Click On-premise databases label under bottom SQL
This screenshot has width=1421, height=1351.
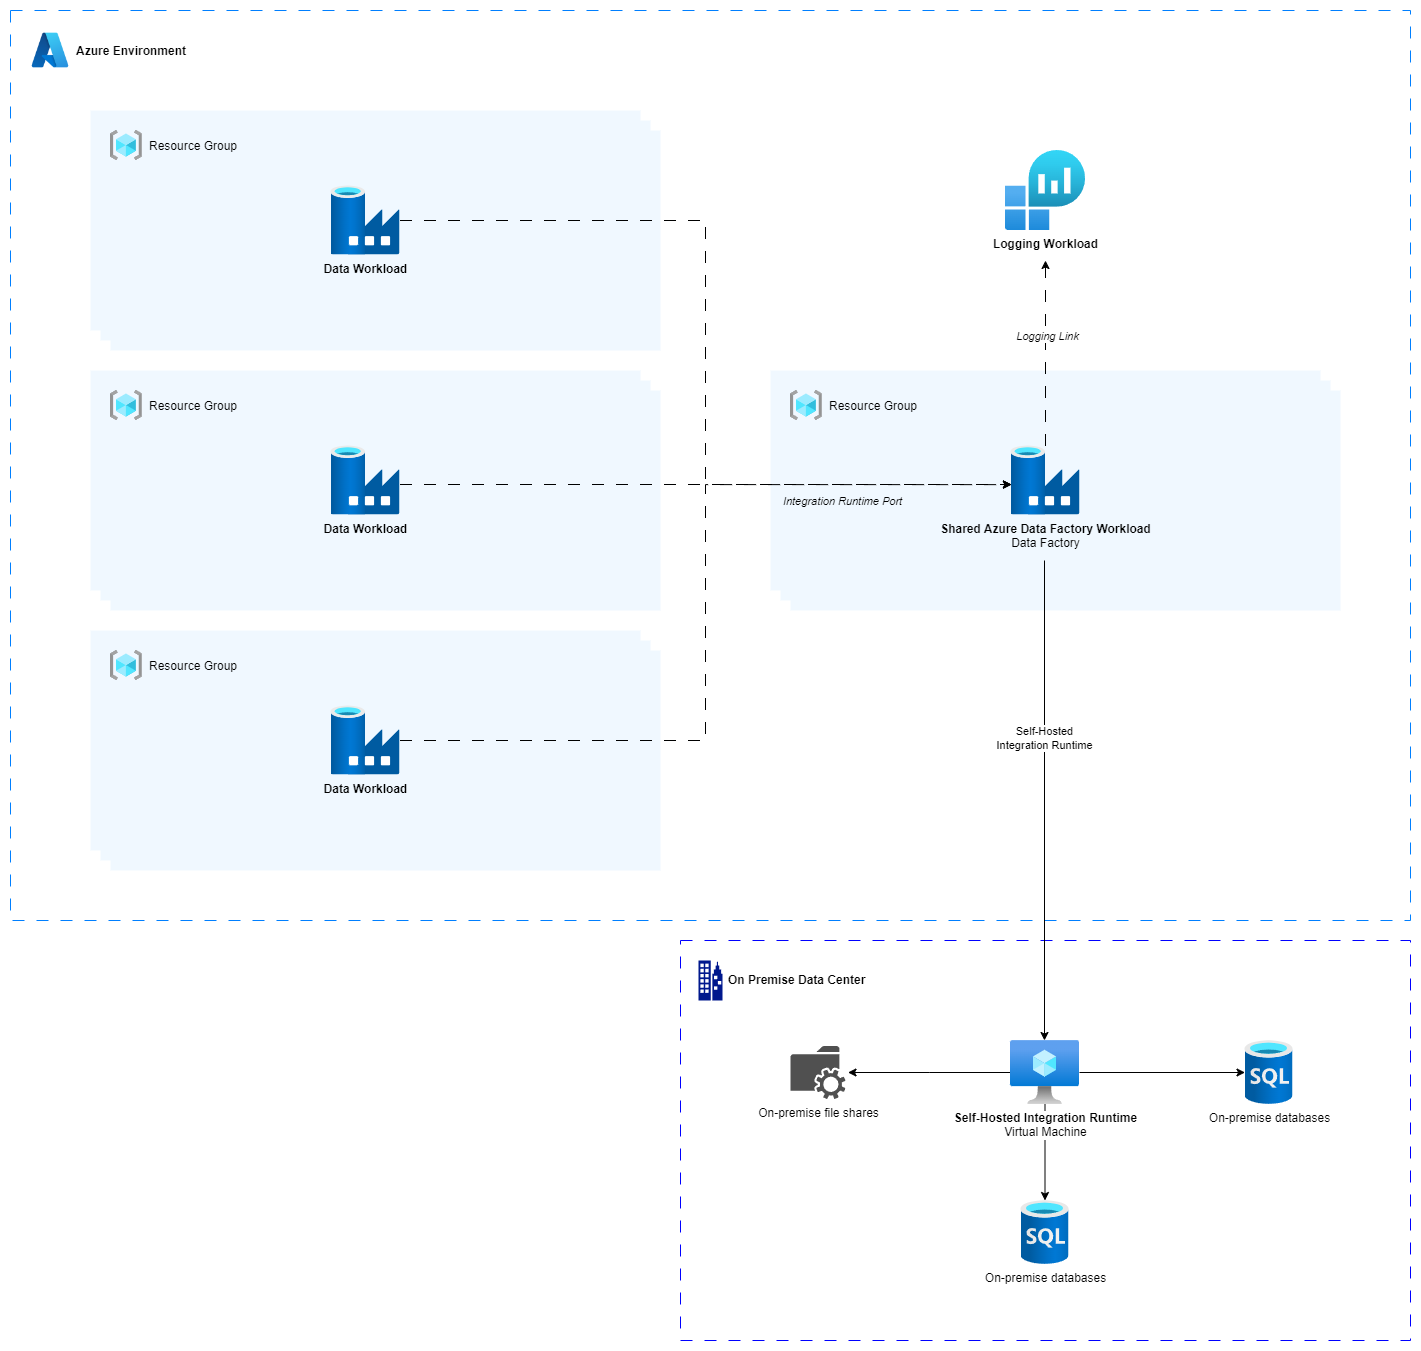coord(1046,1278)
